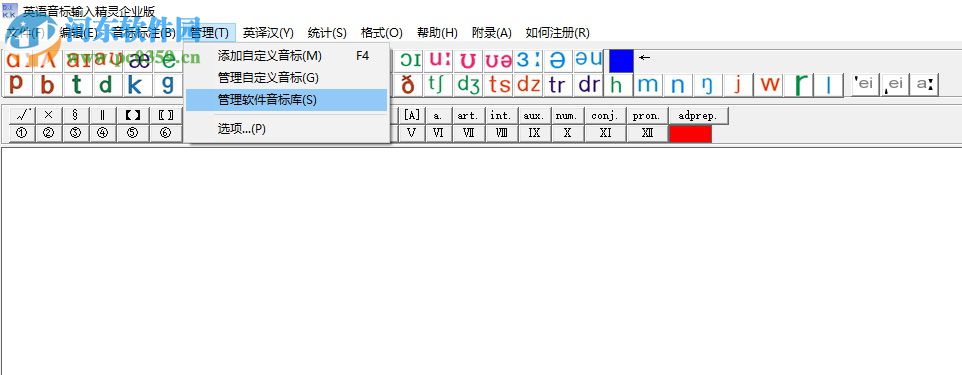Screen dimensions: 962x375
Task: Open the 格式(O) menu
Action: coord(382,33)
